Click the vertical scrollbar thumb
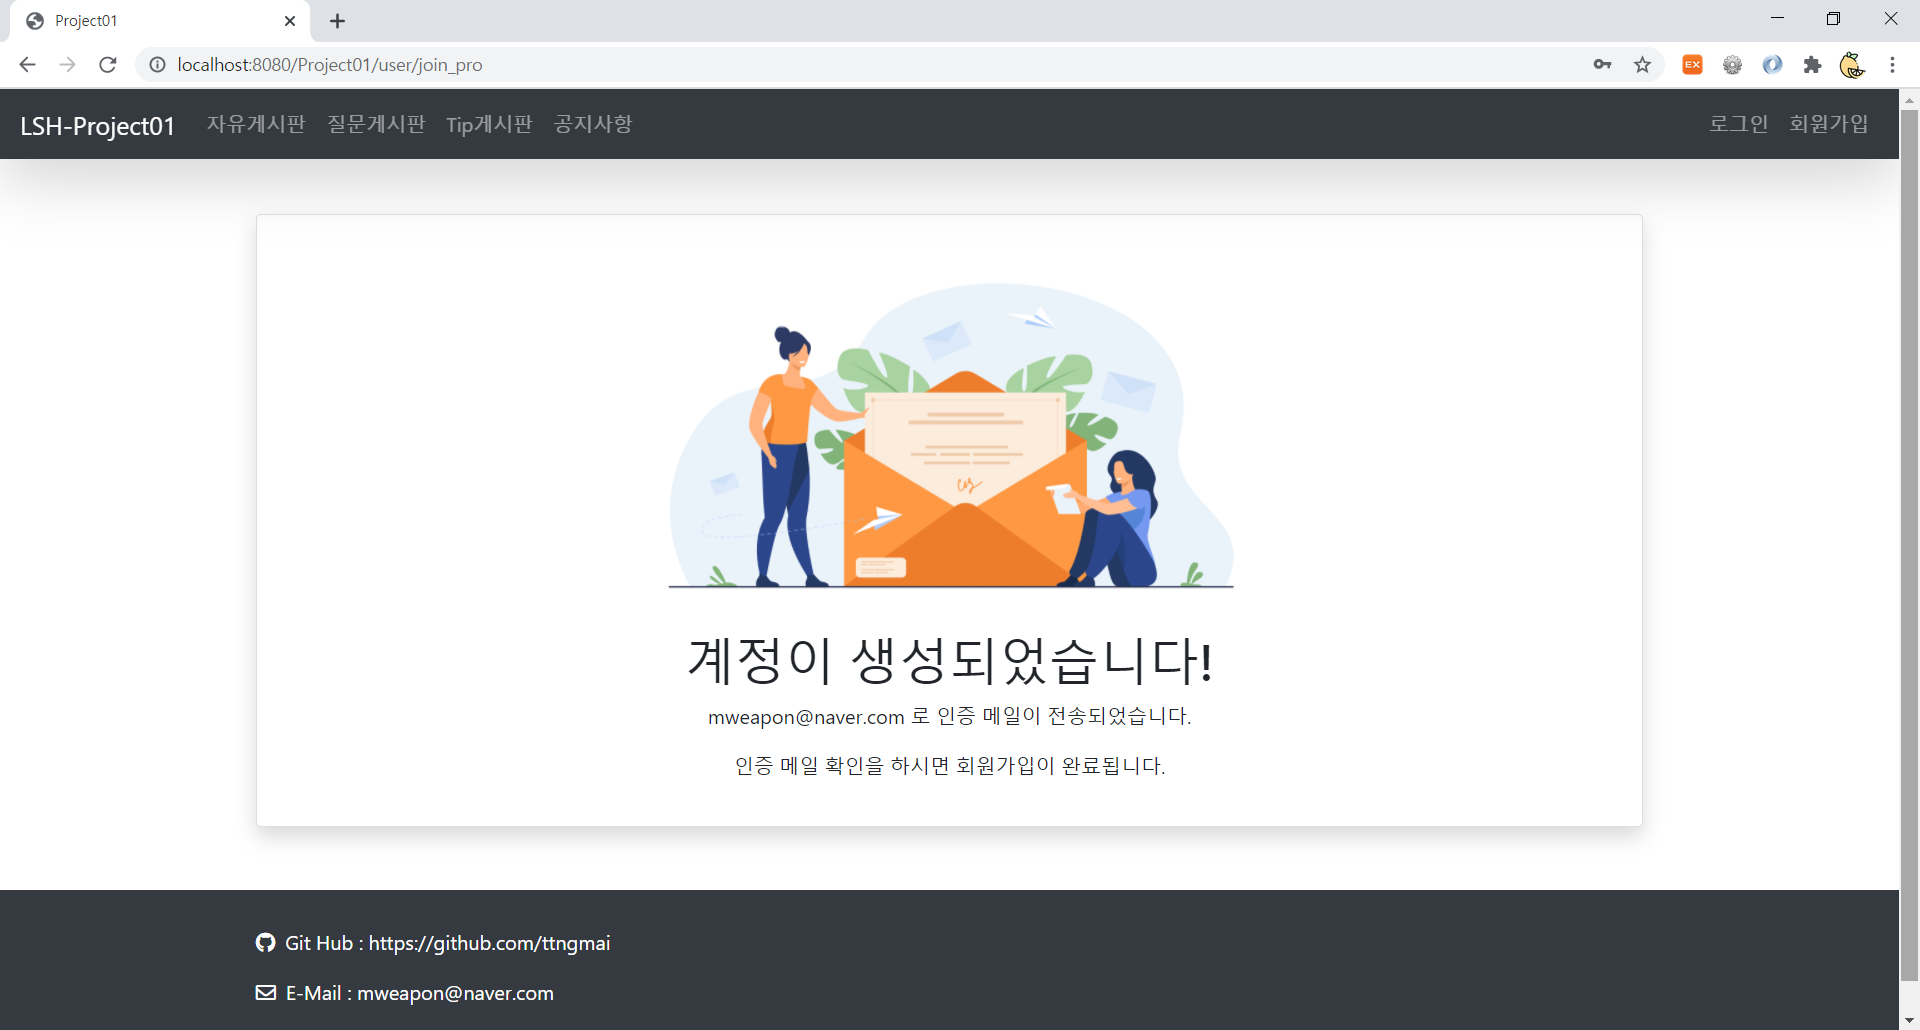This screenshot has width=1920, height=1030. [x=1910, y=545]
